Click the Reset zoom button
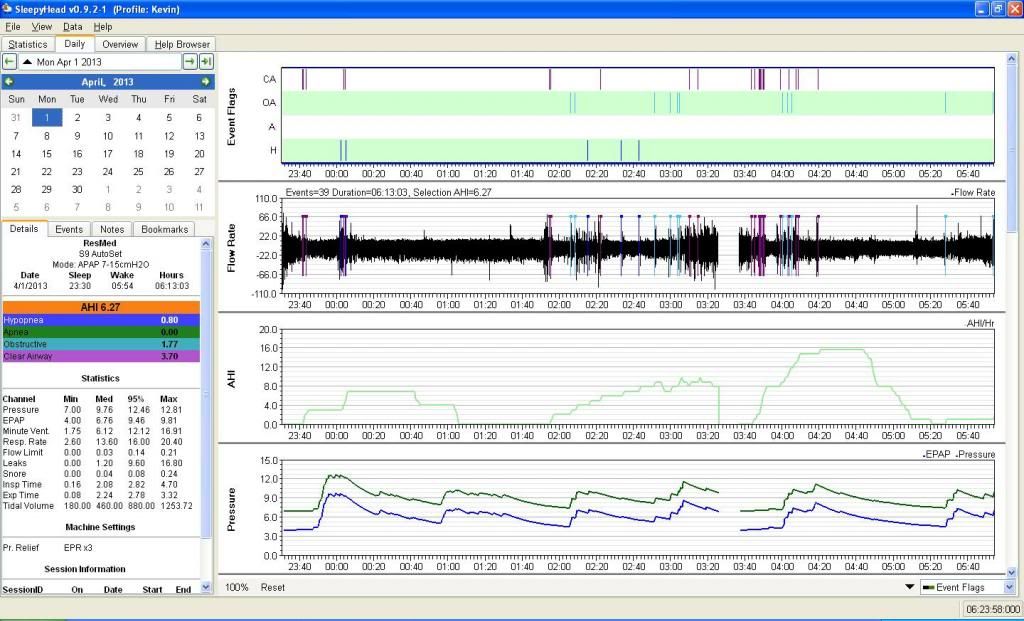1024x621 pixels. (x=272, y=587)
